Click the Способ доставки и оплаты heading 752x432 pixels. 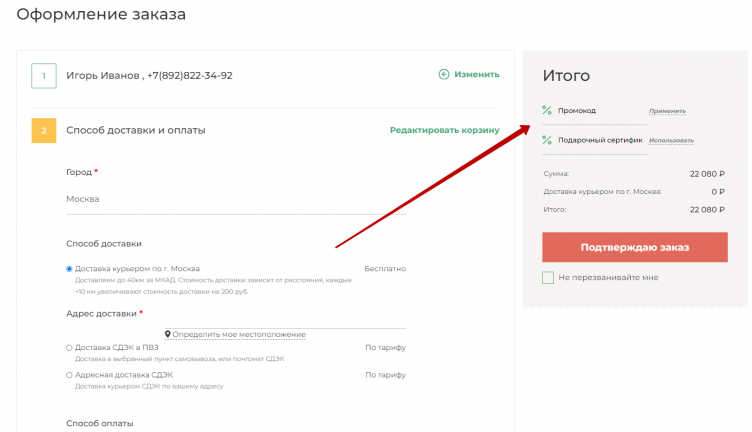136,130
